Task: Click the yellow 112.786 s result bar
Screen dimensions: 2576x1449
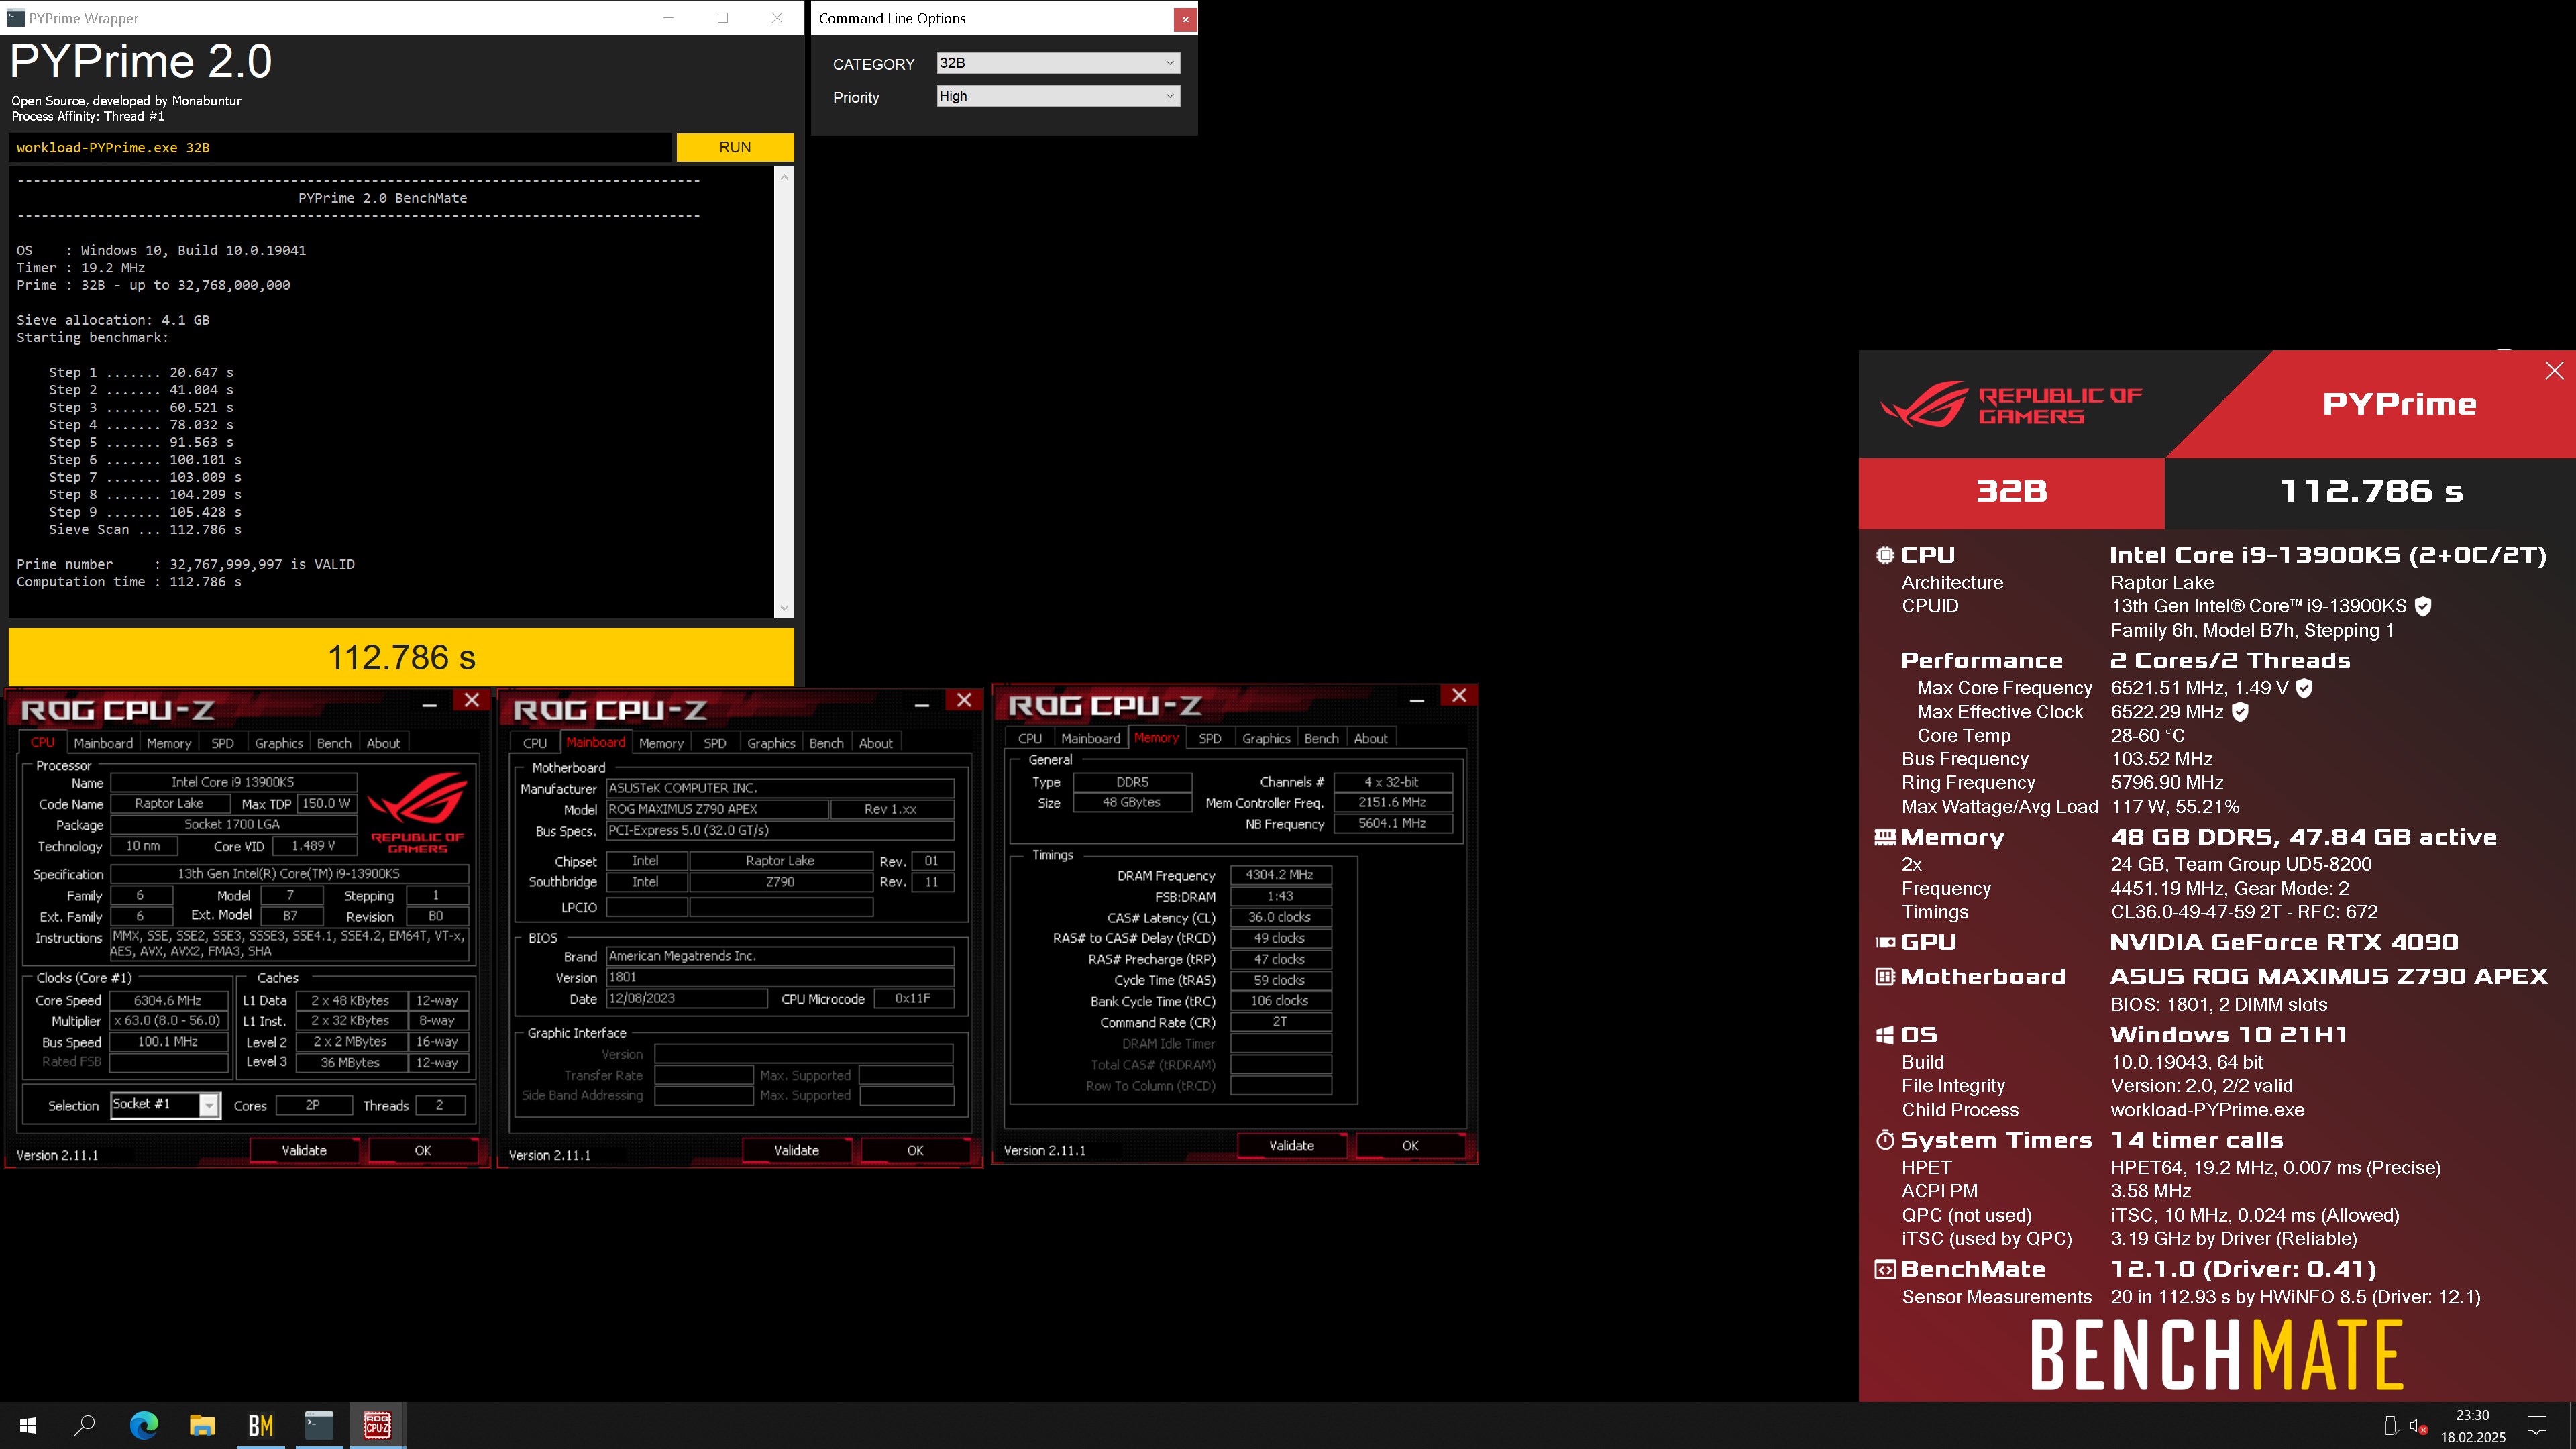Action: point(401,657)
